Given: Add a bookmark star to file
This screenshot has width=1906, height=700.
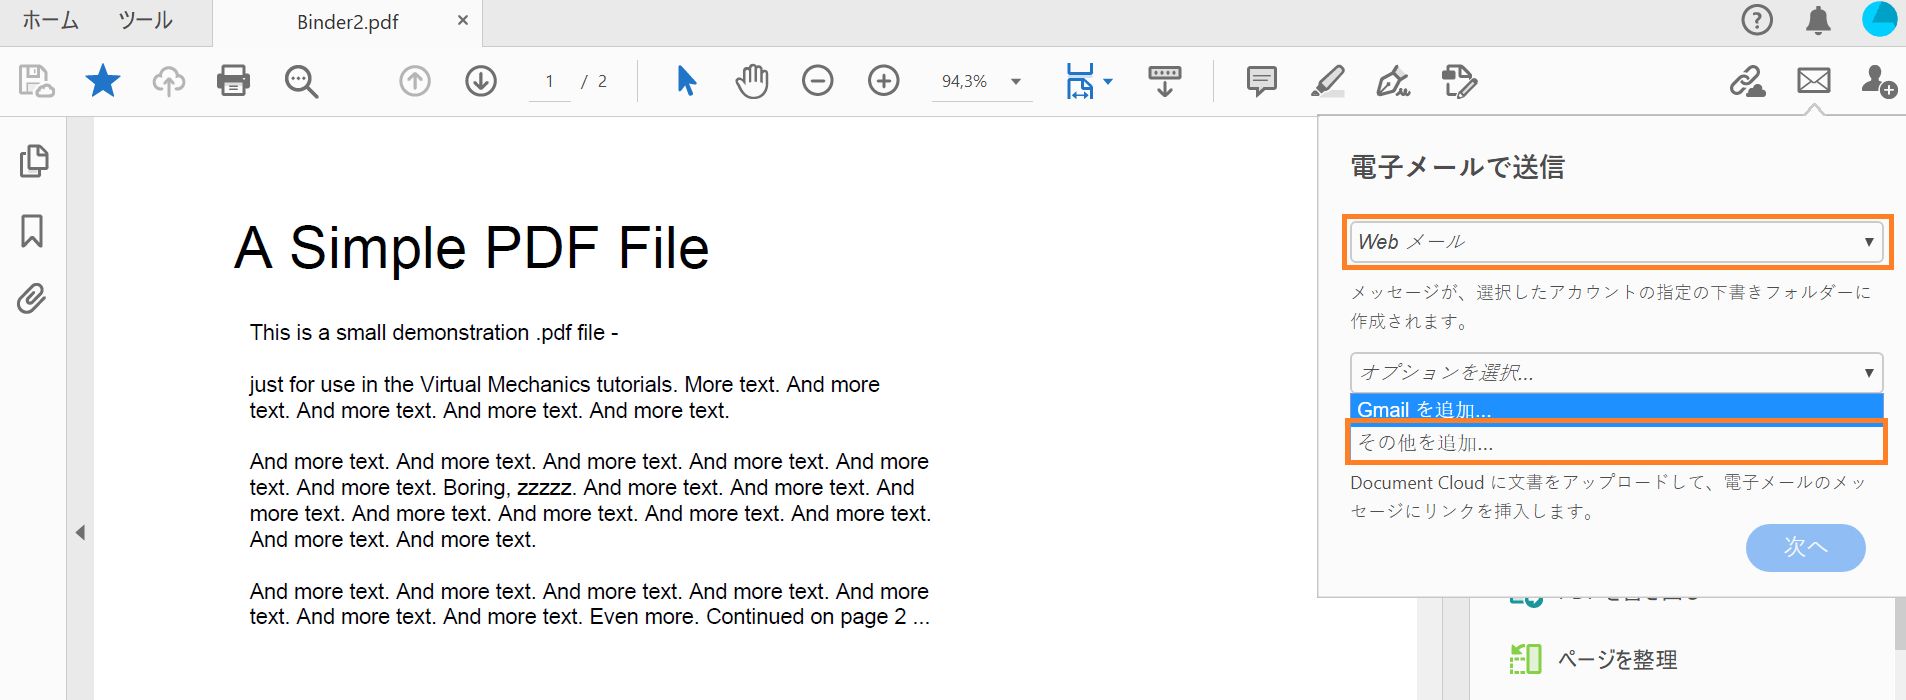Looking at the screenshot, I should [103, 81].
